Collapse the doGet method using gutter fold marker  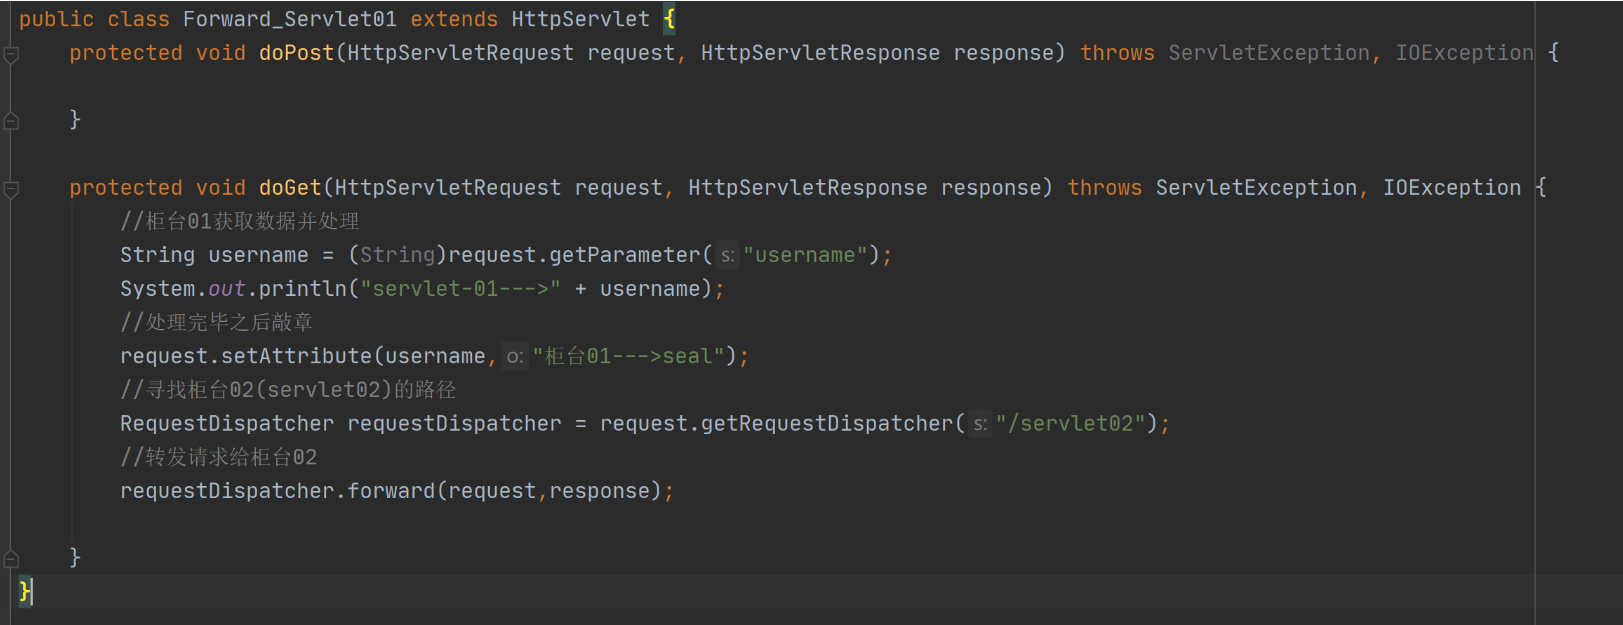pyautogui.click(x=12, y=188)
